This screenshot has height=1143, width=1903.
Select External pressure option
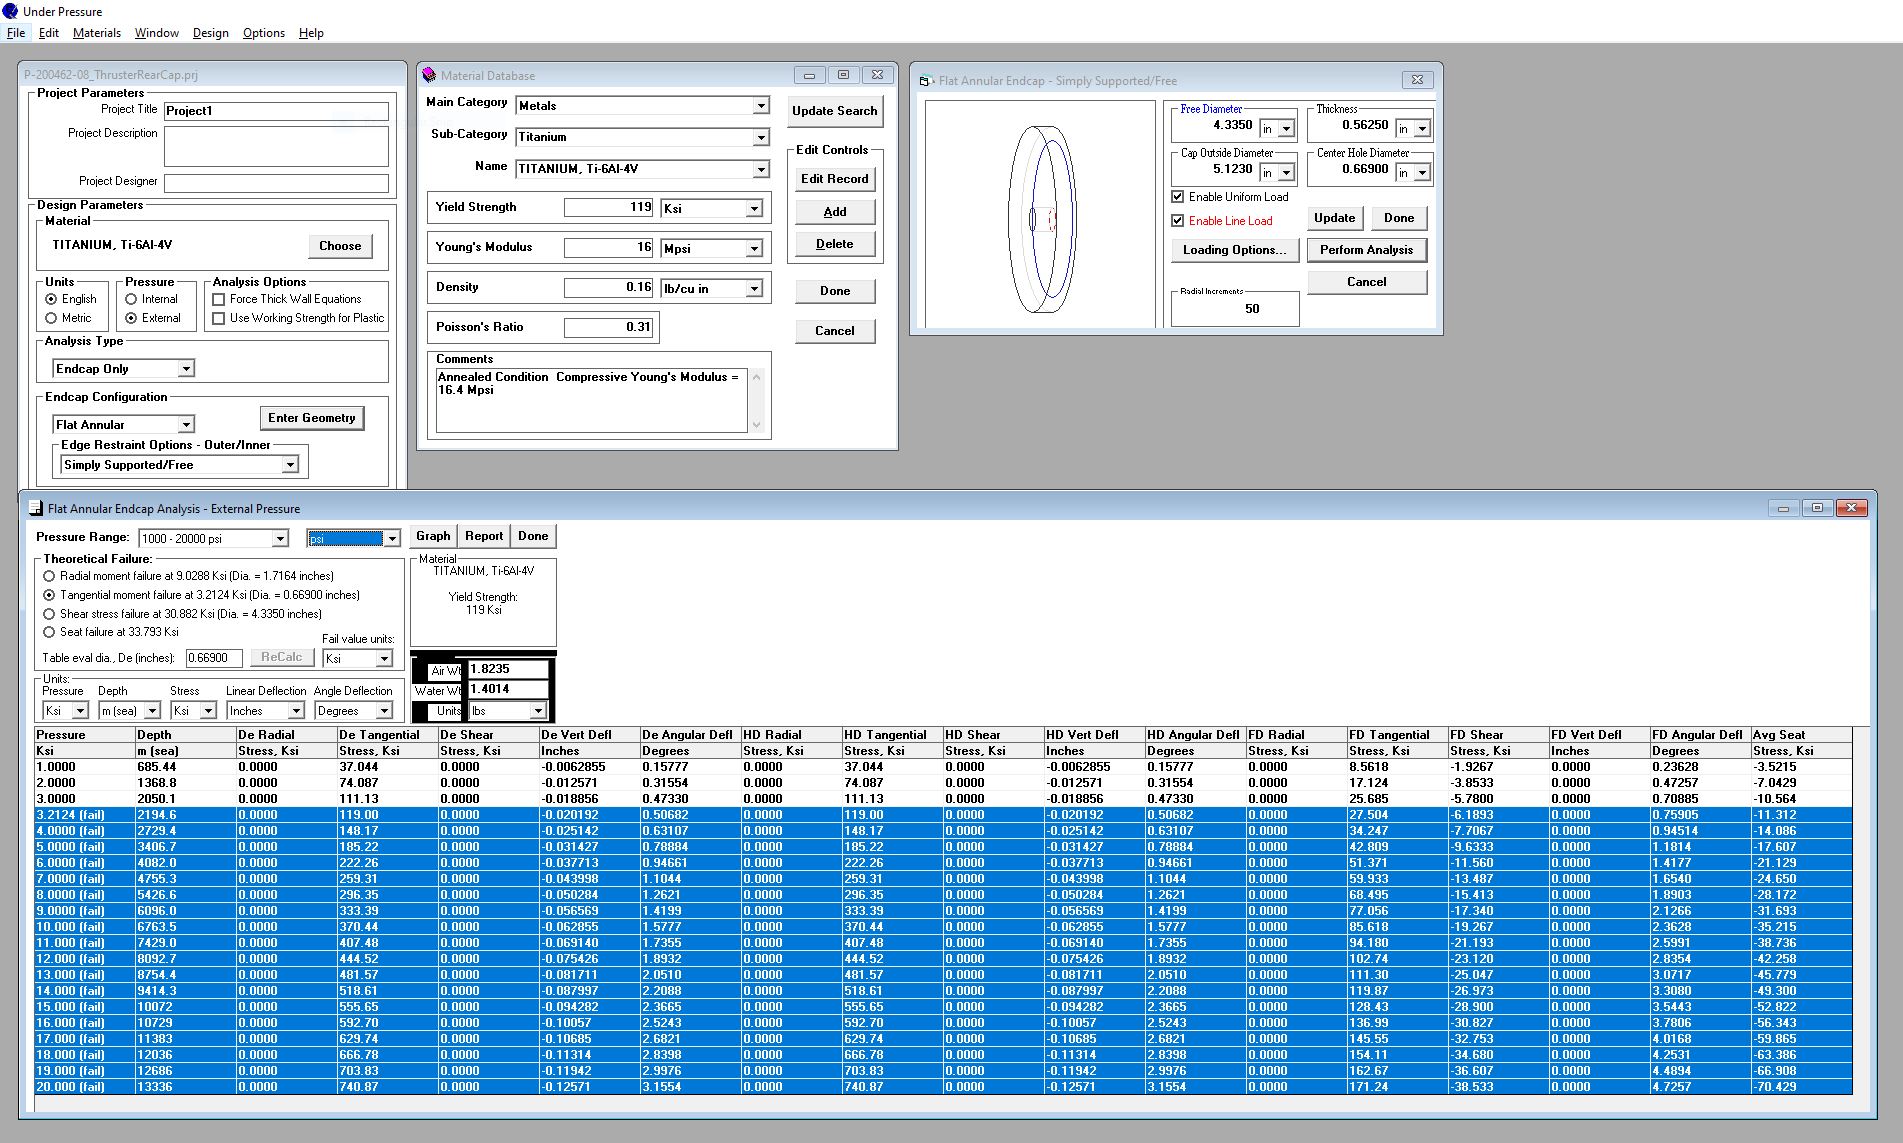[131, 318]
